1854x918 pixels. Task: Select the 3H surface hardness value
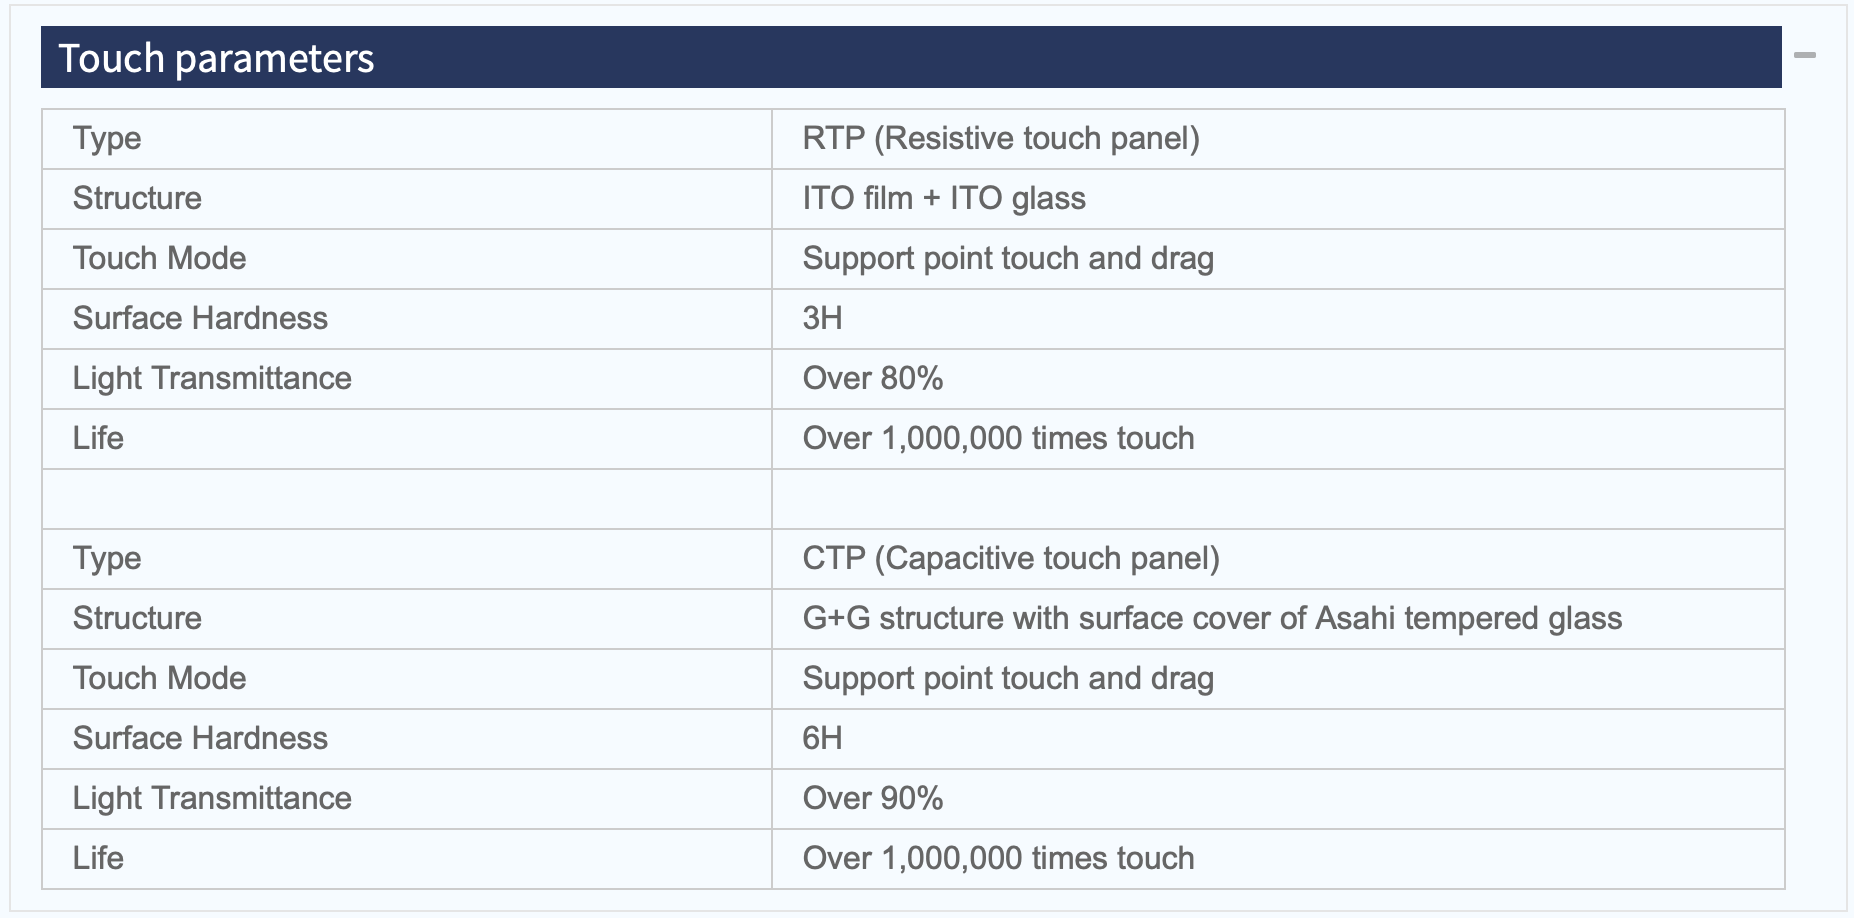tap(823, 318)
